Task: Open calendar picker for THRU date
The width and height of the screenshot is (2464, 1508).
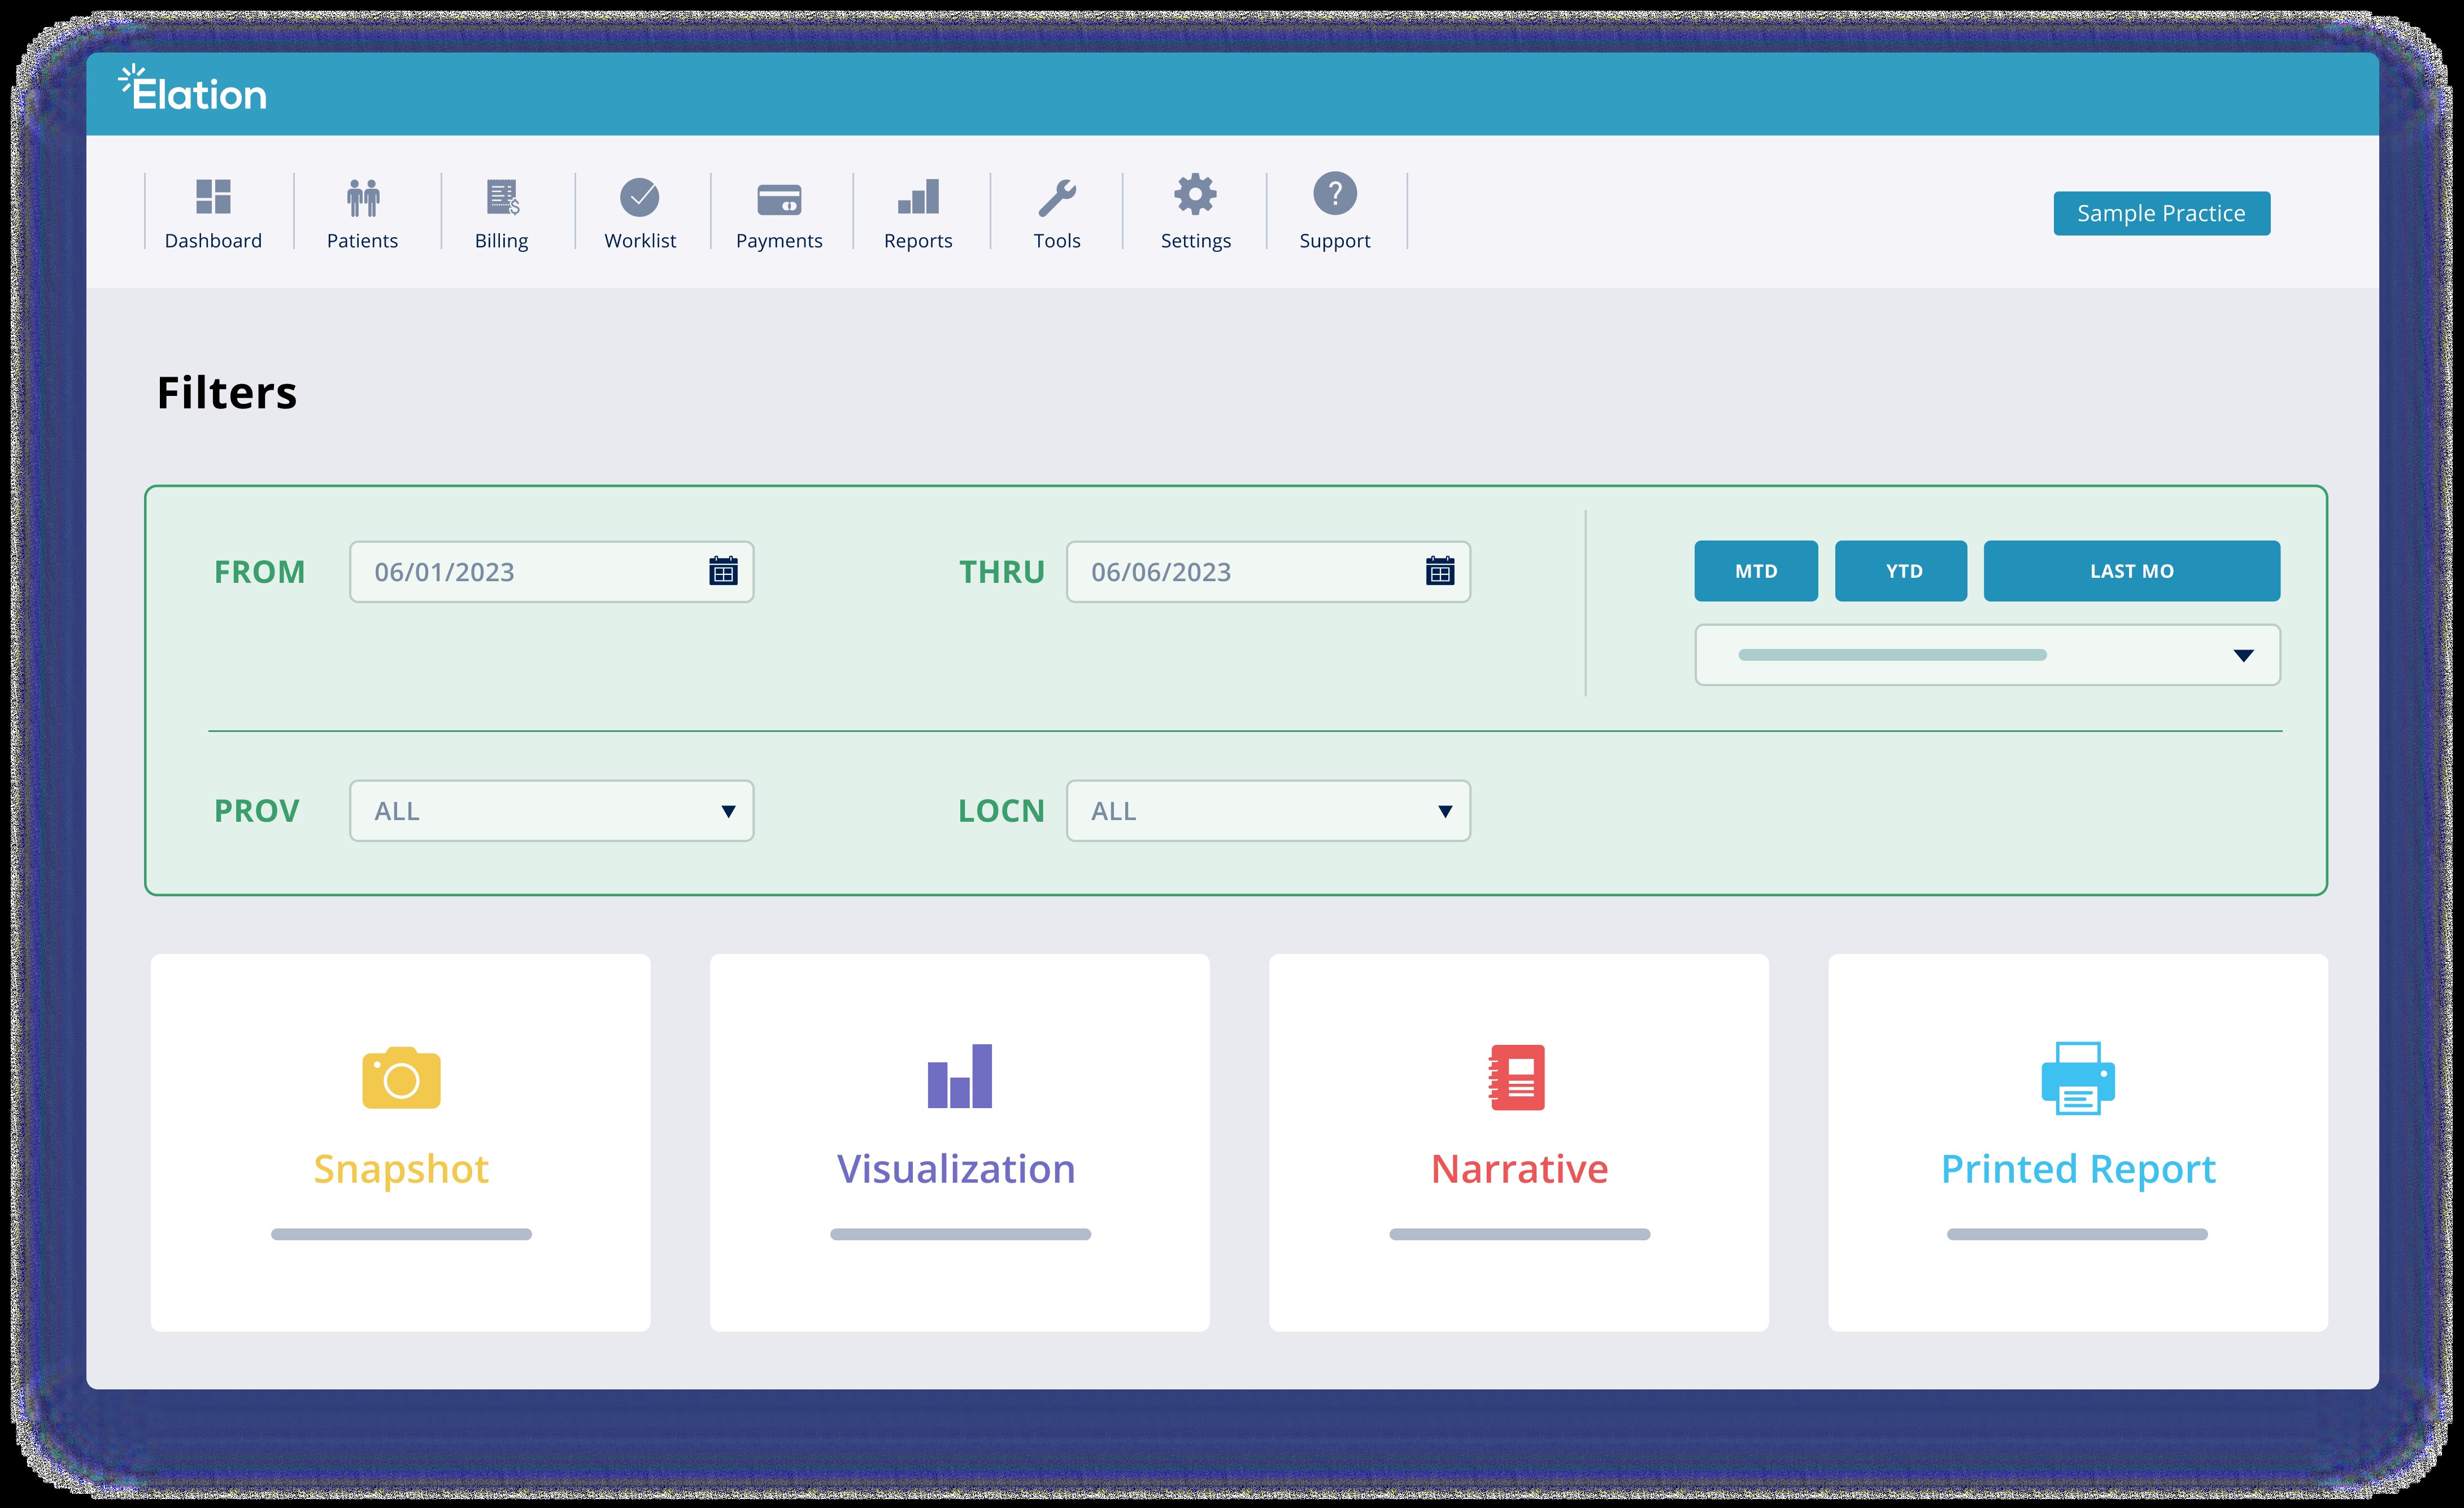Action: coord(1440,572)
